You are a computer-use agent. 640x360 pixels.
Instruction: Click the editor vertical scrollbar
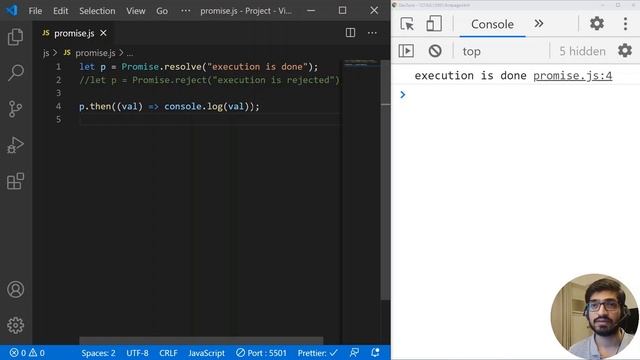385,180
